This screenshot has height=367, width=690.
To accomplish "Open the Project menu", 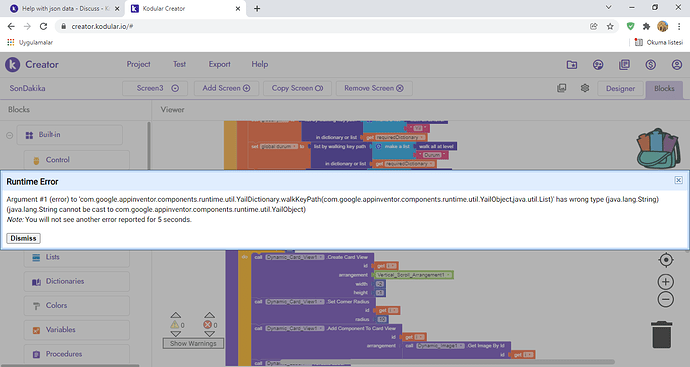I will pyautogui.click(x=139, y=64).
